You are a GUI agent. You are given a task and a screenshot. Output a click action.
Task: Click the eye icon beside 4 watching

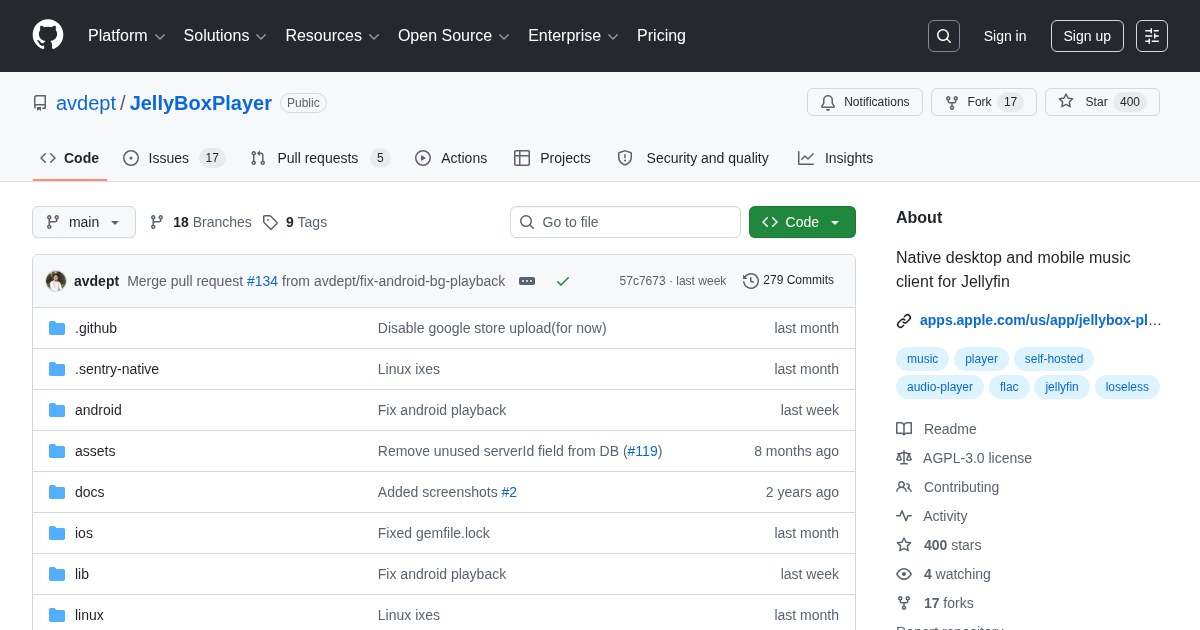tap(904, 574)
